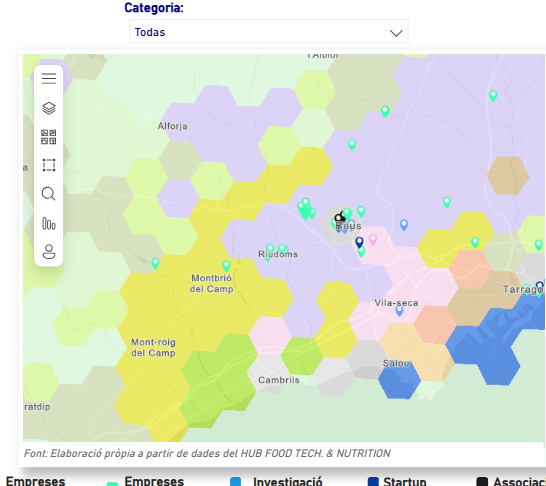
Task: Click the blue hexagon below Salou
Action: [x=399, y=381]
